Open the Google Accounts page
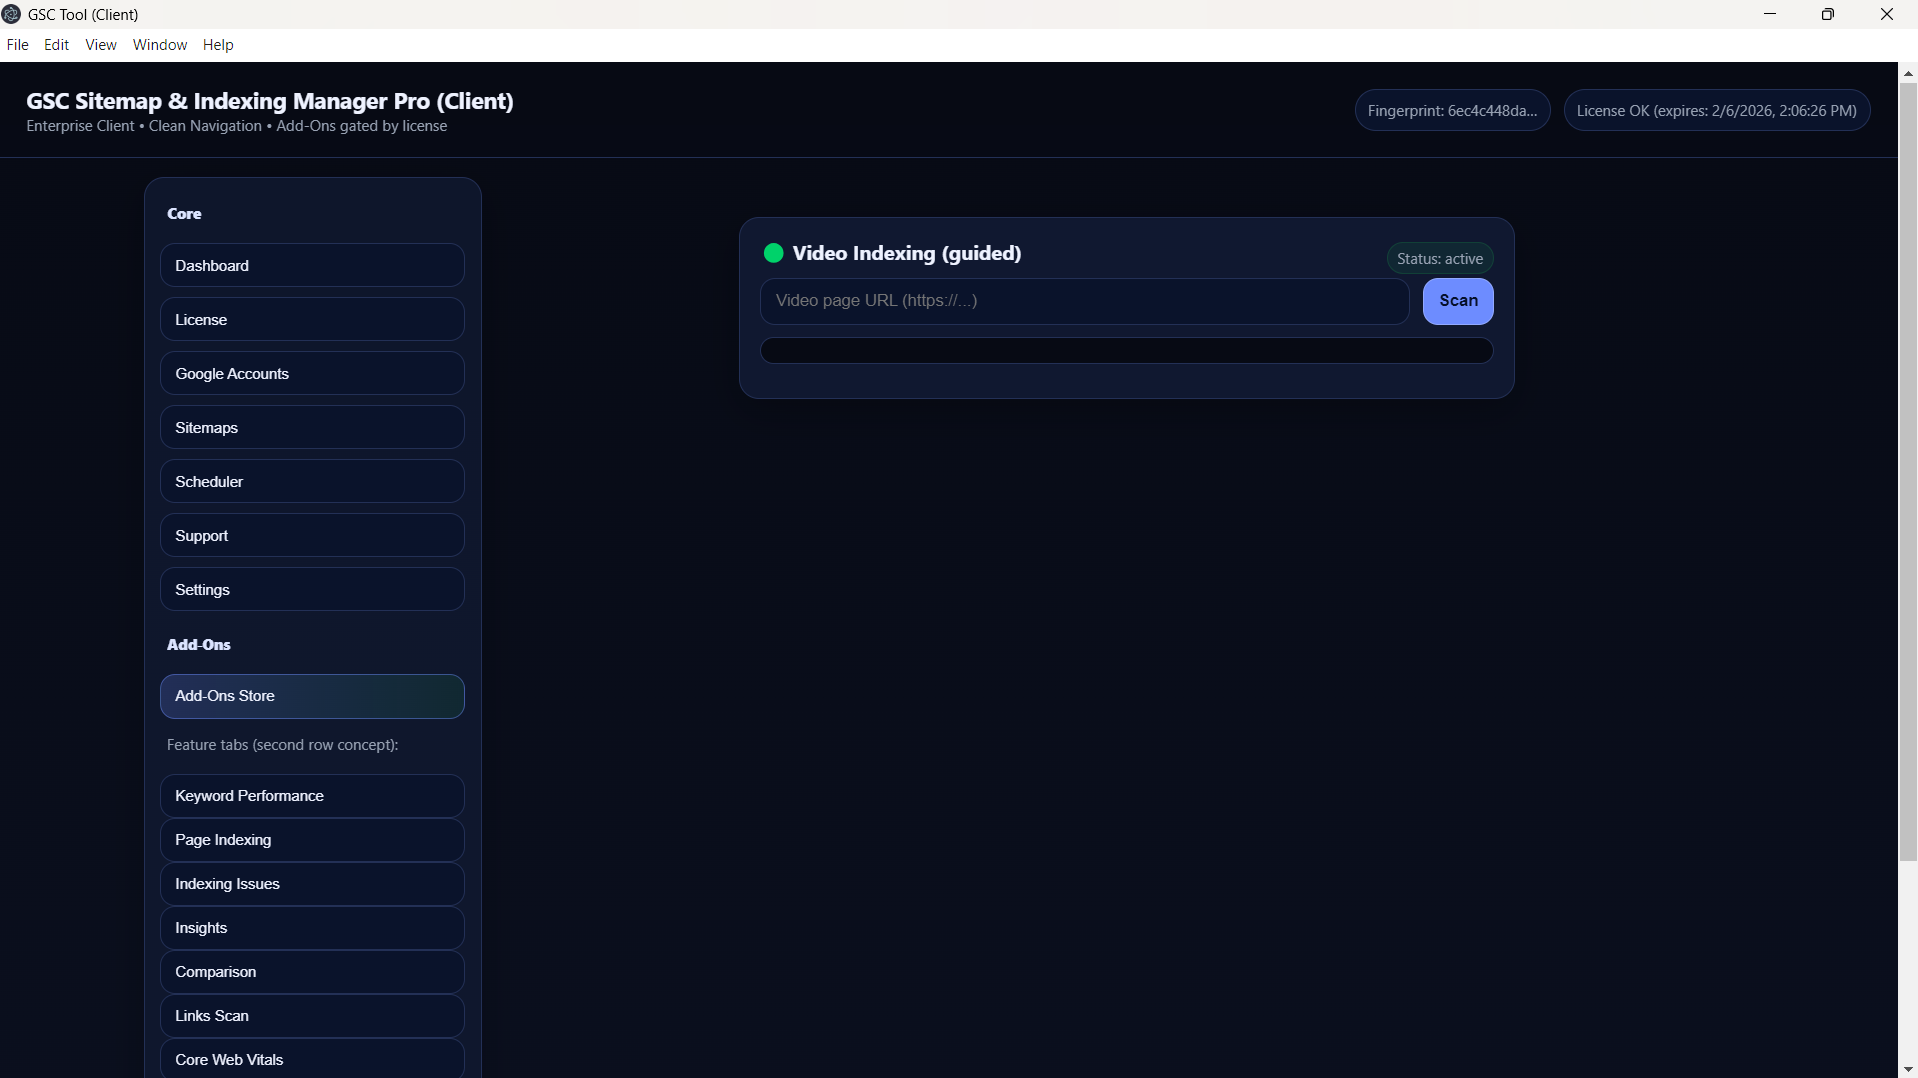The image size is (1918, 1078). [312, 374]
